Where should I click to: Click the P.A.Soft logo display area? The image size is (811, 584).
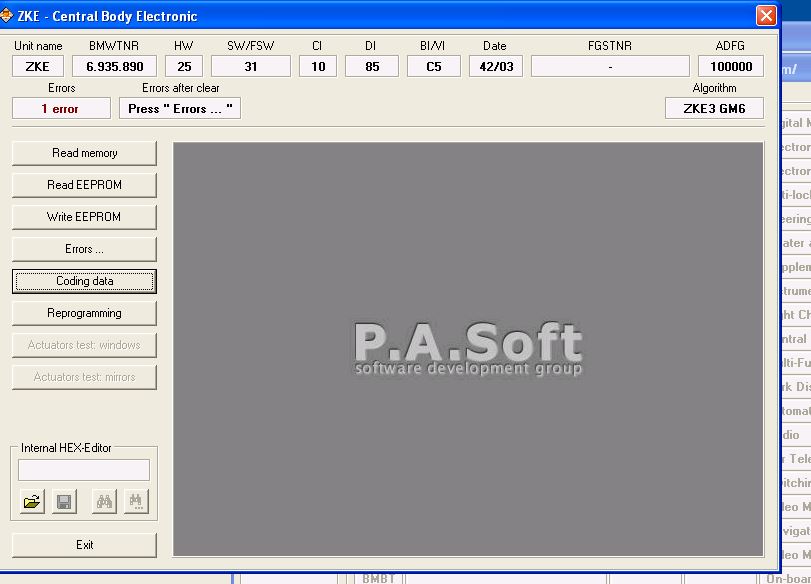(468, 348)
